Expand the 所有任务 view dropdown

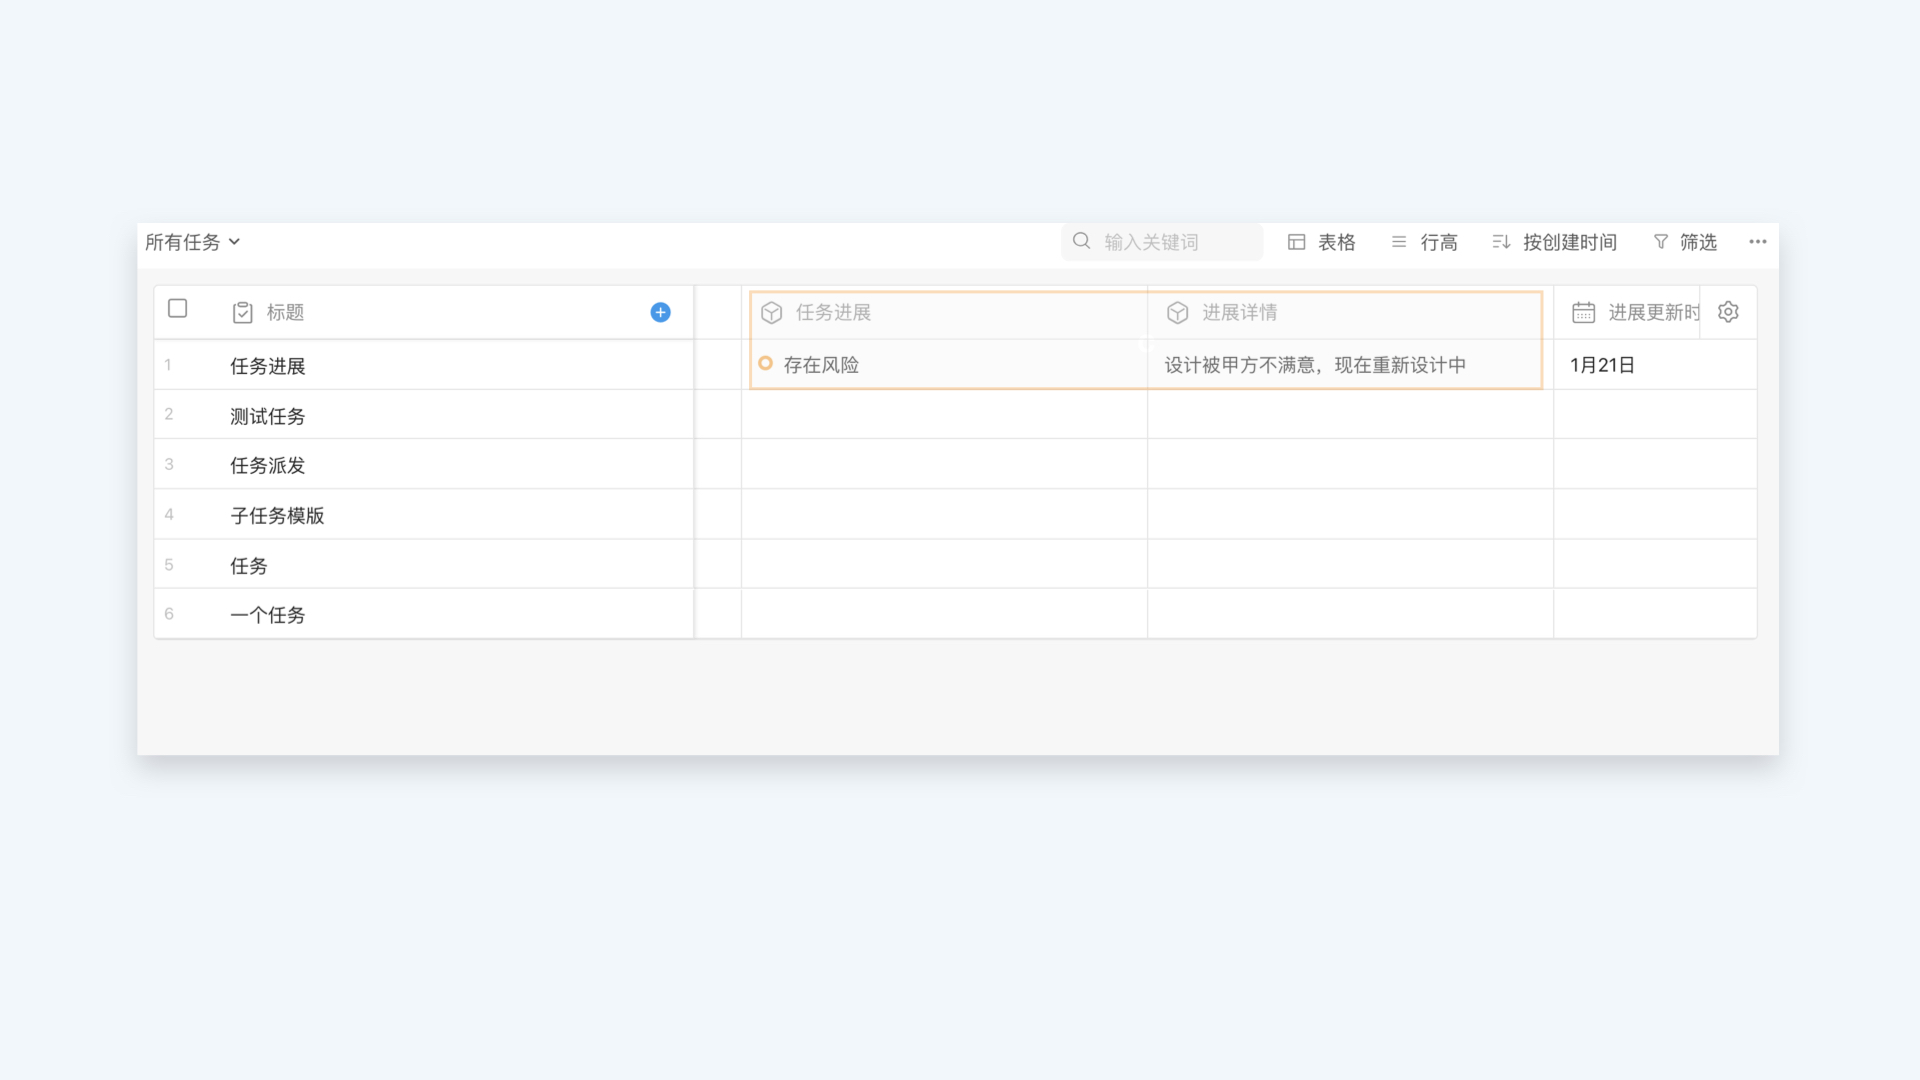[x=193, y=242]
